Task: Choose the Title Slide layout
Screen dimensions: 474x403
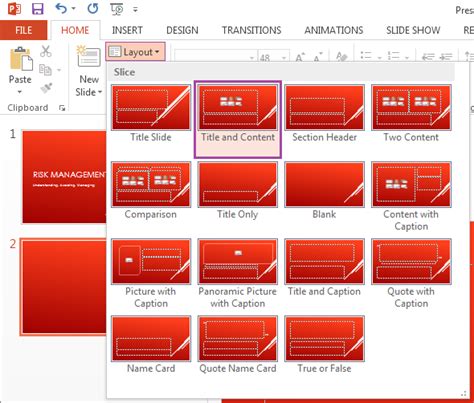Action: (x=151, y=114)
